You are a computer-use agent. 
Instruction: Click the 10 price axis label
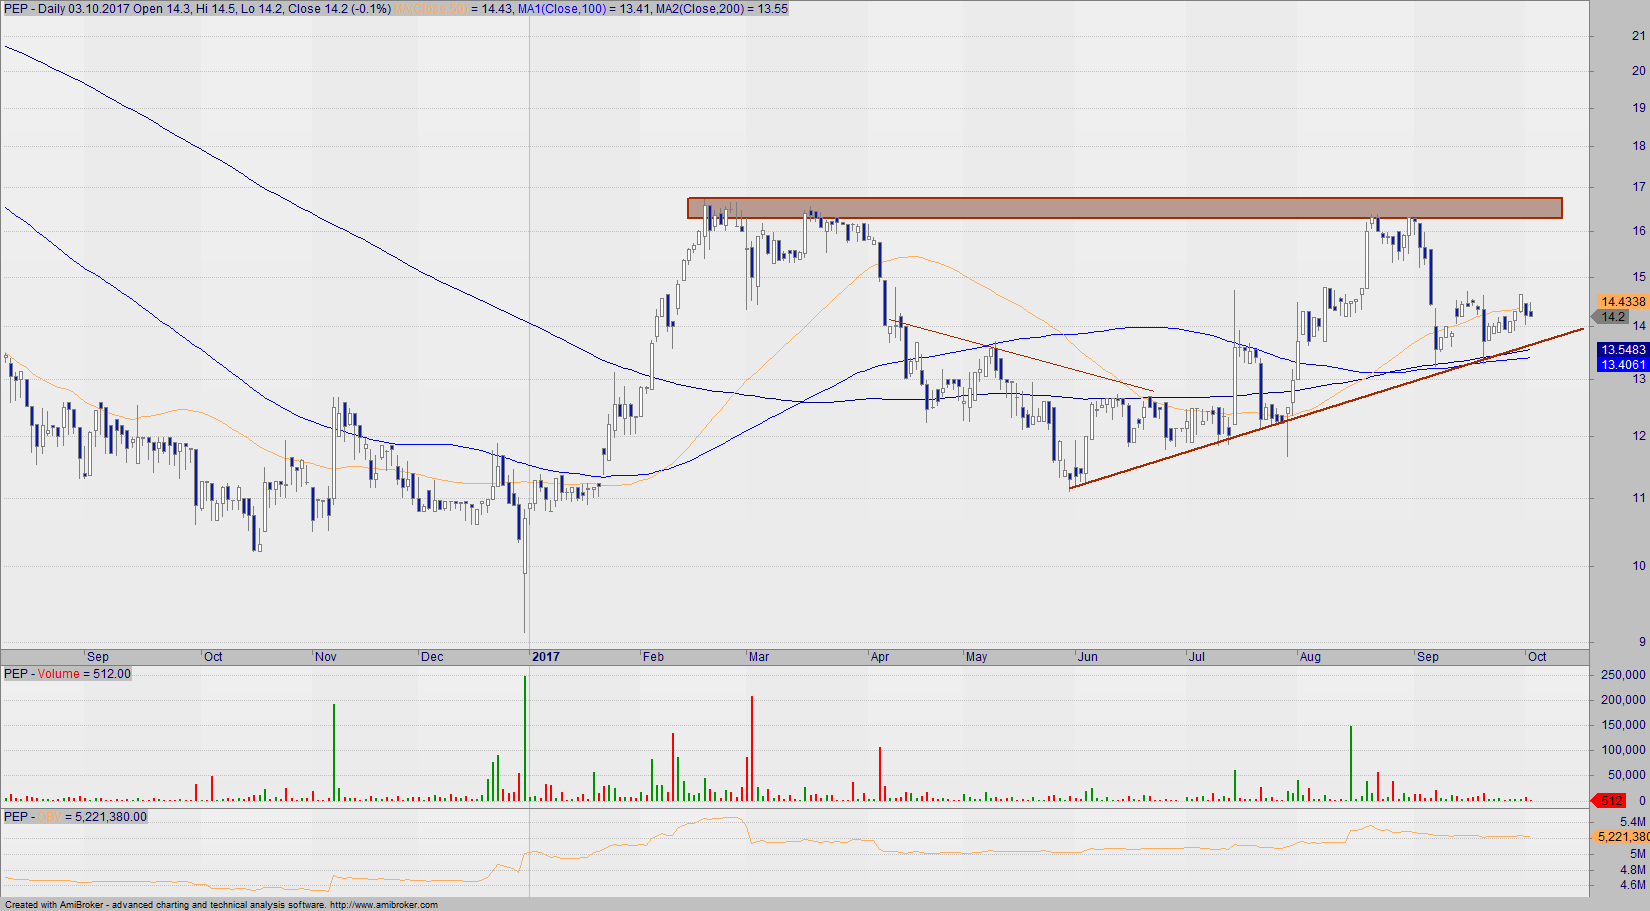point(1638,566)
